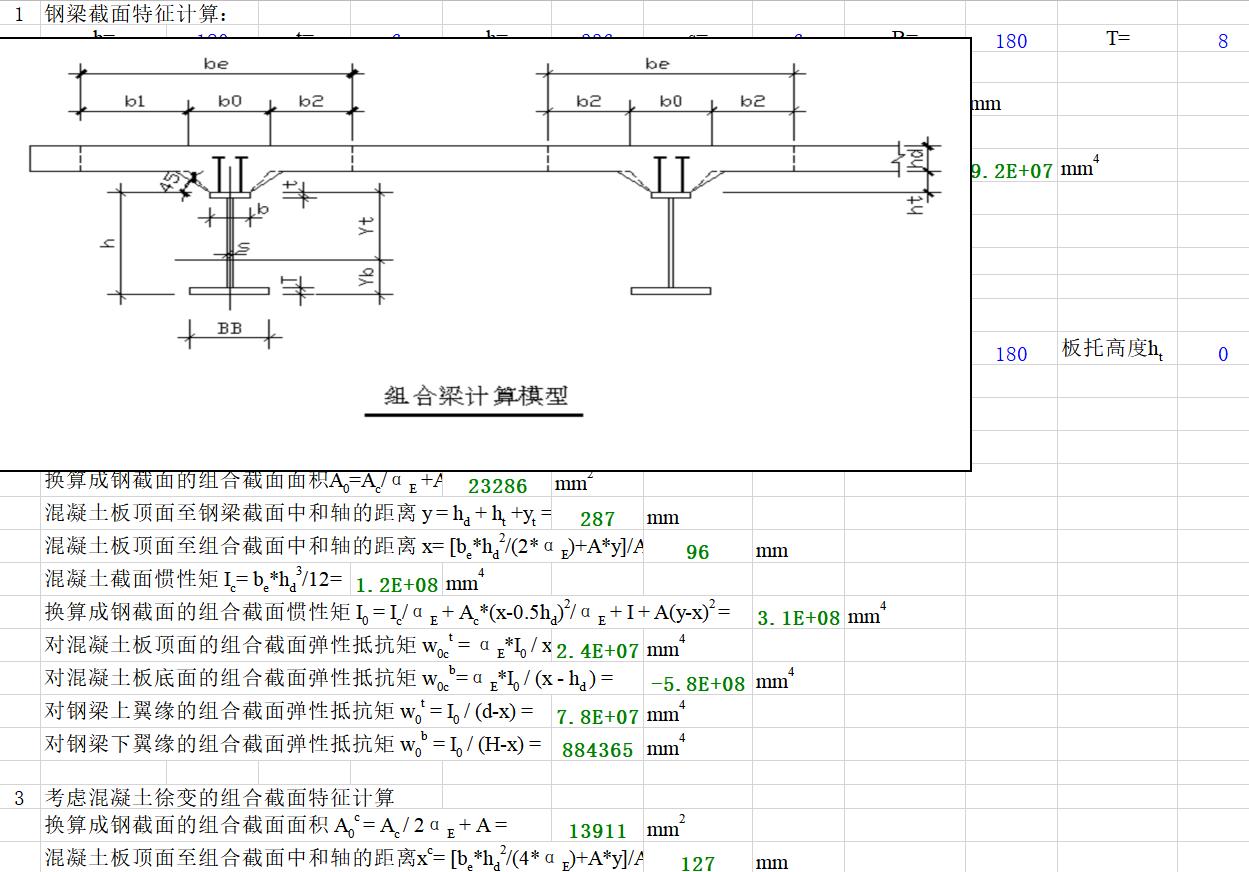Click the mm2 unit beside 23286

(x=574, y=482)
